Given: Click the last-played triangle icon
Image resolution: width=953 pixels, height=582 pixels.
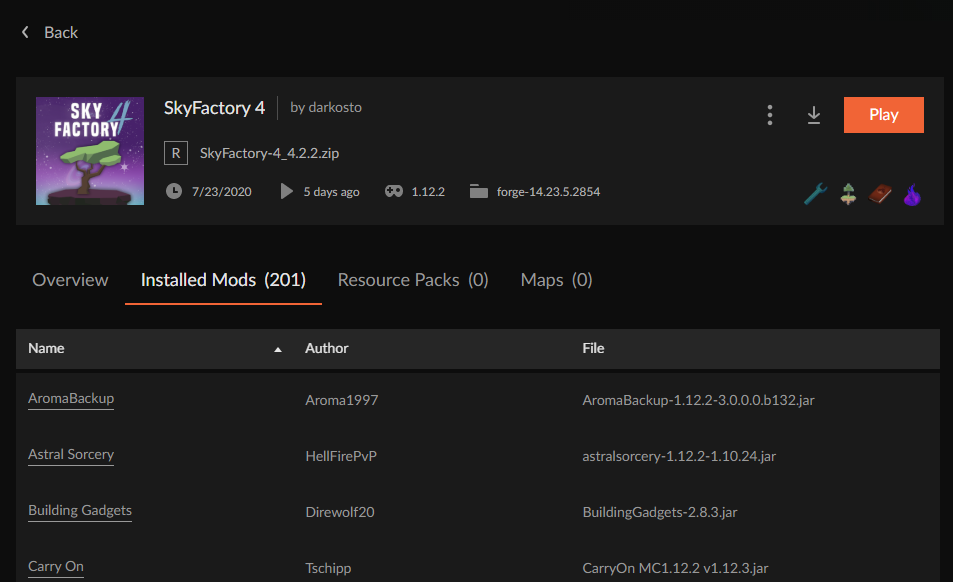Looking at the screenshot, I should (x=286, y=191).
